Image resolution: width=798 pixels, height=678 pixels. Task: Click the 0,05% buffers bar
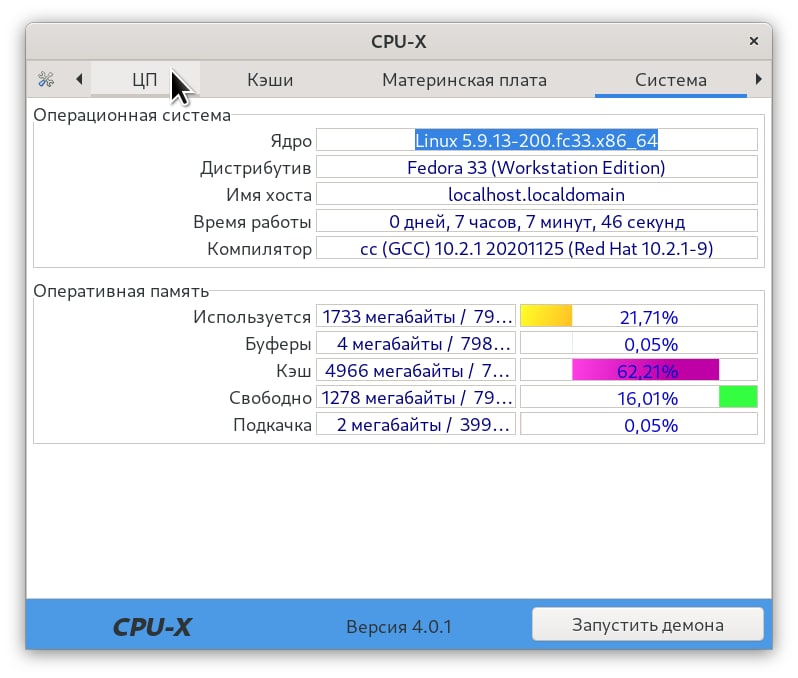point(639,343)
